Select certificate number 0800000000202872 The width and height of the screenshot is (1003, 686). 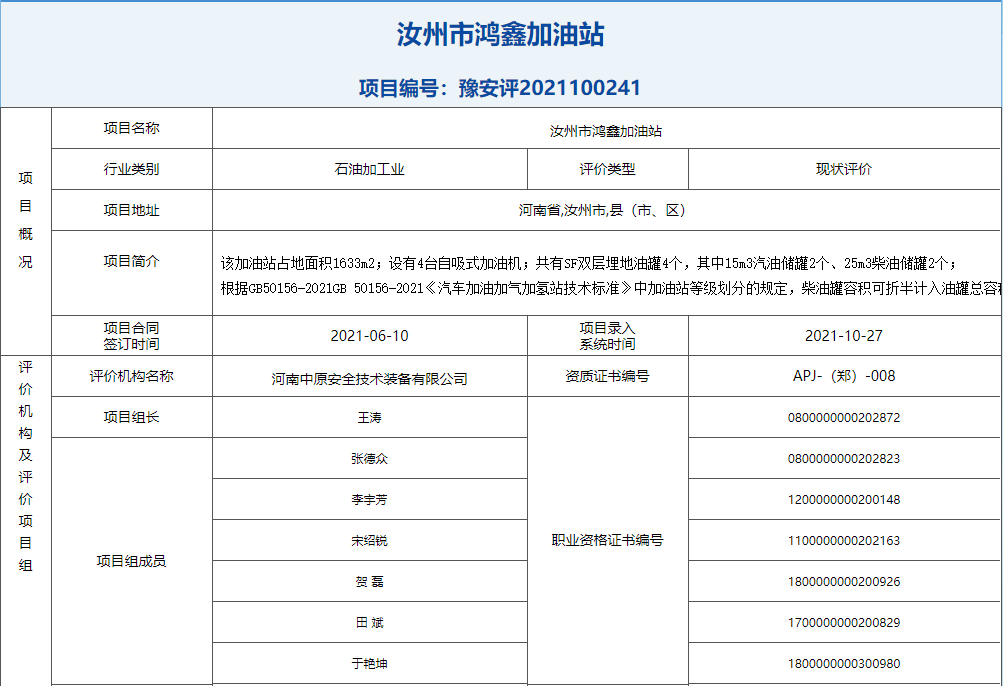tap(844, 418)
